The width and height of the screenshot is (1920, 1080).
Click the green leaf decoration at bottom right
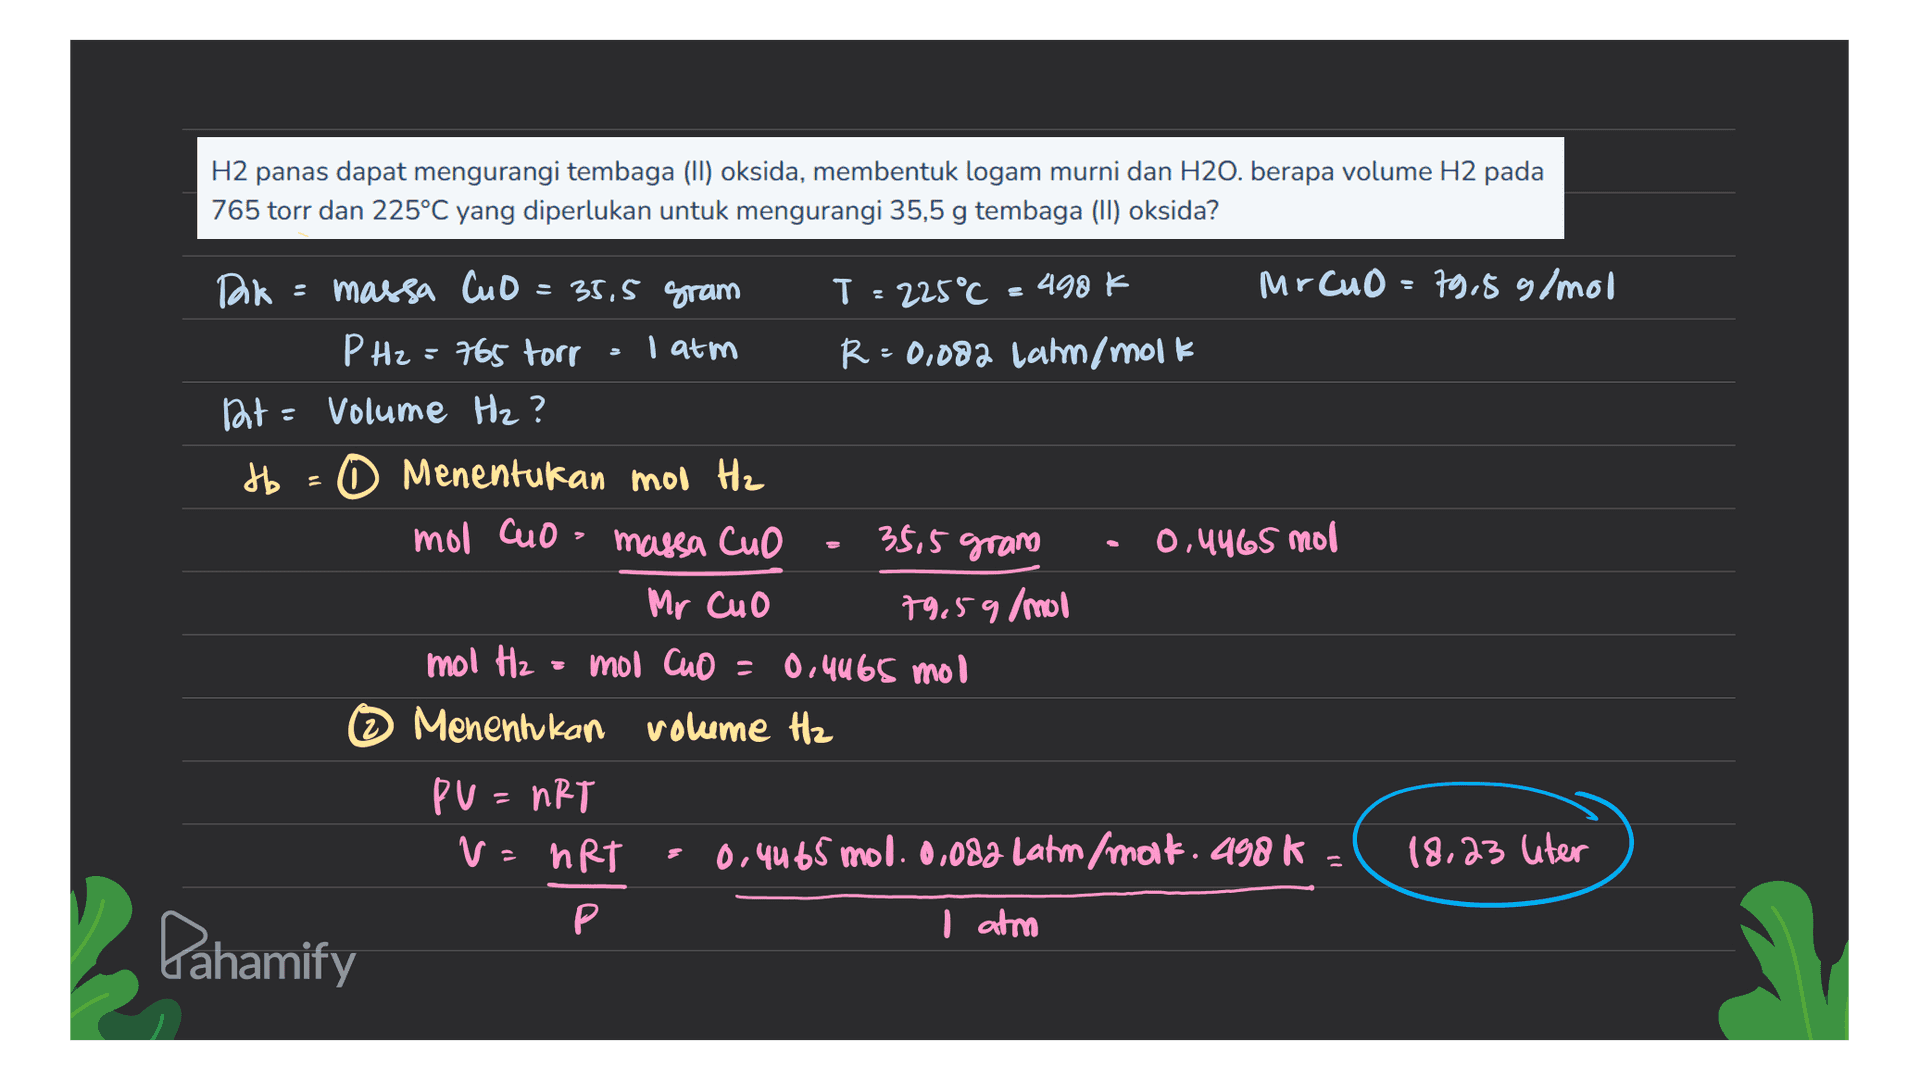coord(1784,960)
